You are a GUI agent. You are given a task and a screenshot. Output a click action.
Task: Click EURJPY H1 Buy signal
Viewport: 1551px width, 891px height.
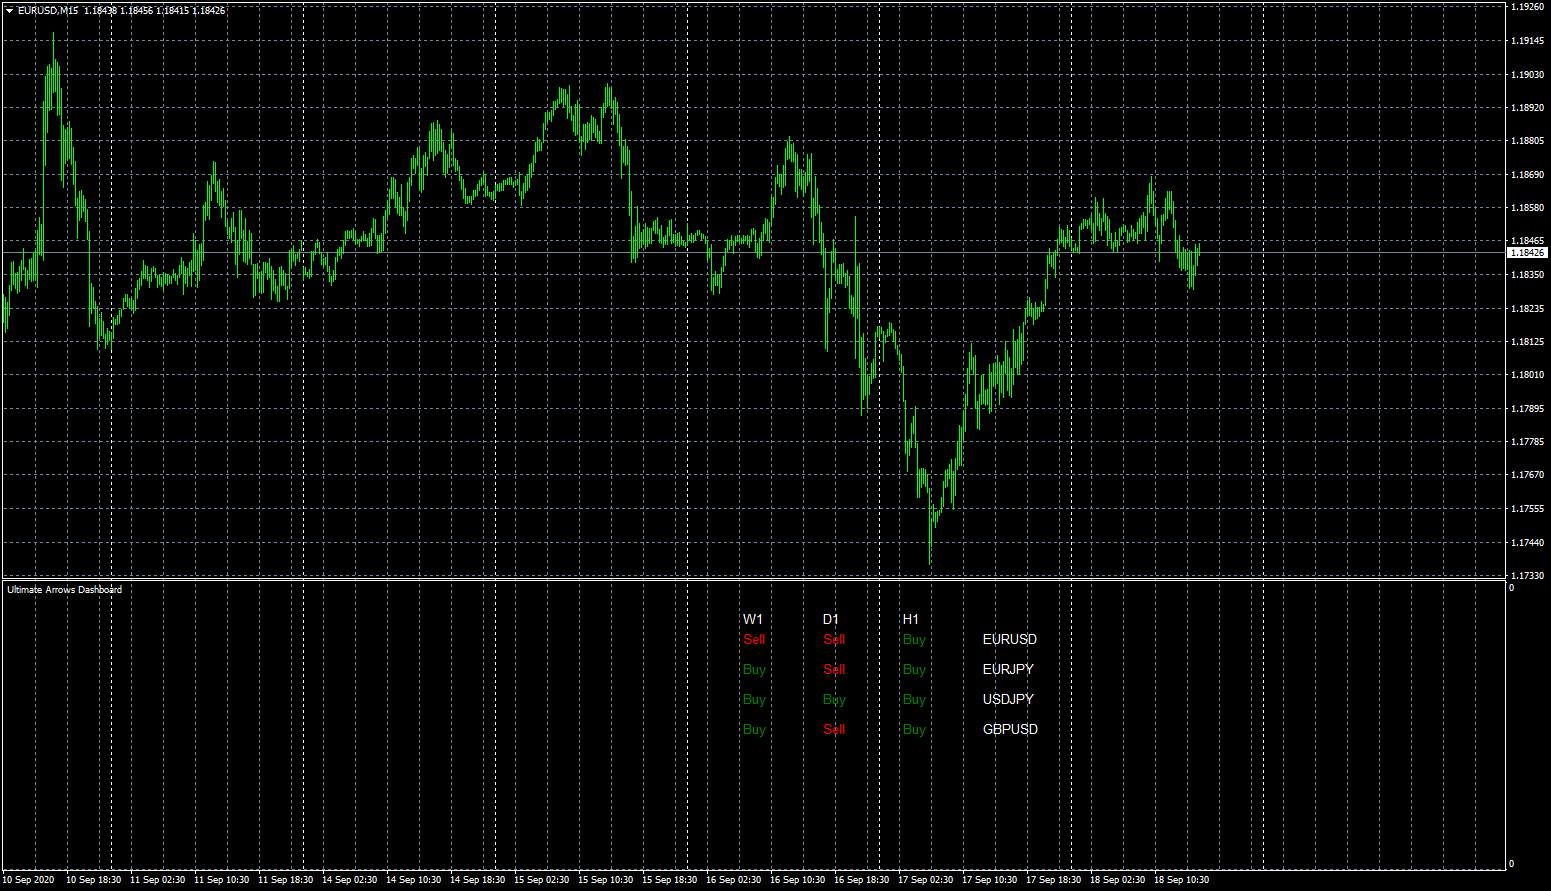point(914,669)
